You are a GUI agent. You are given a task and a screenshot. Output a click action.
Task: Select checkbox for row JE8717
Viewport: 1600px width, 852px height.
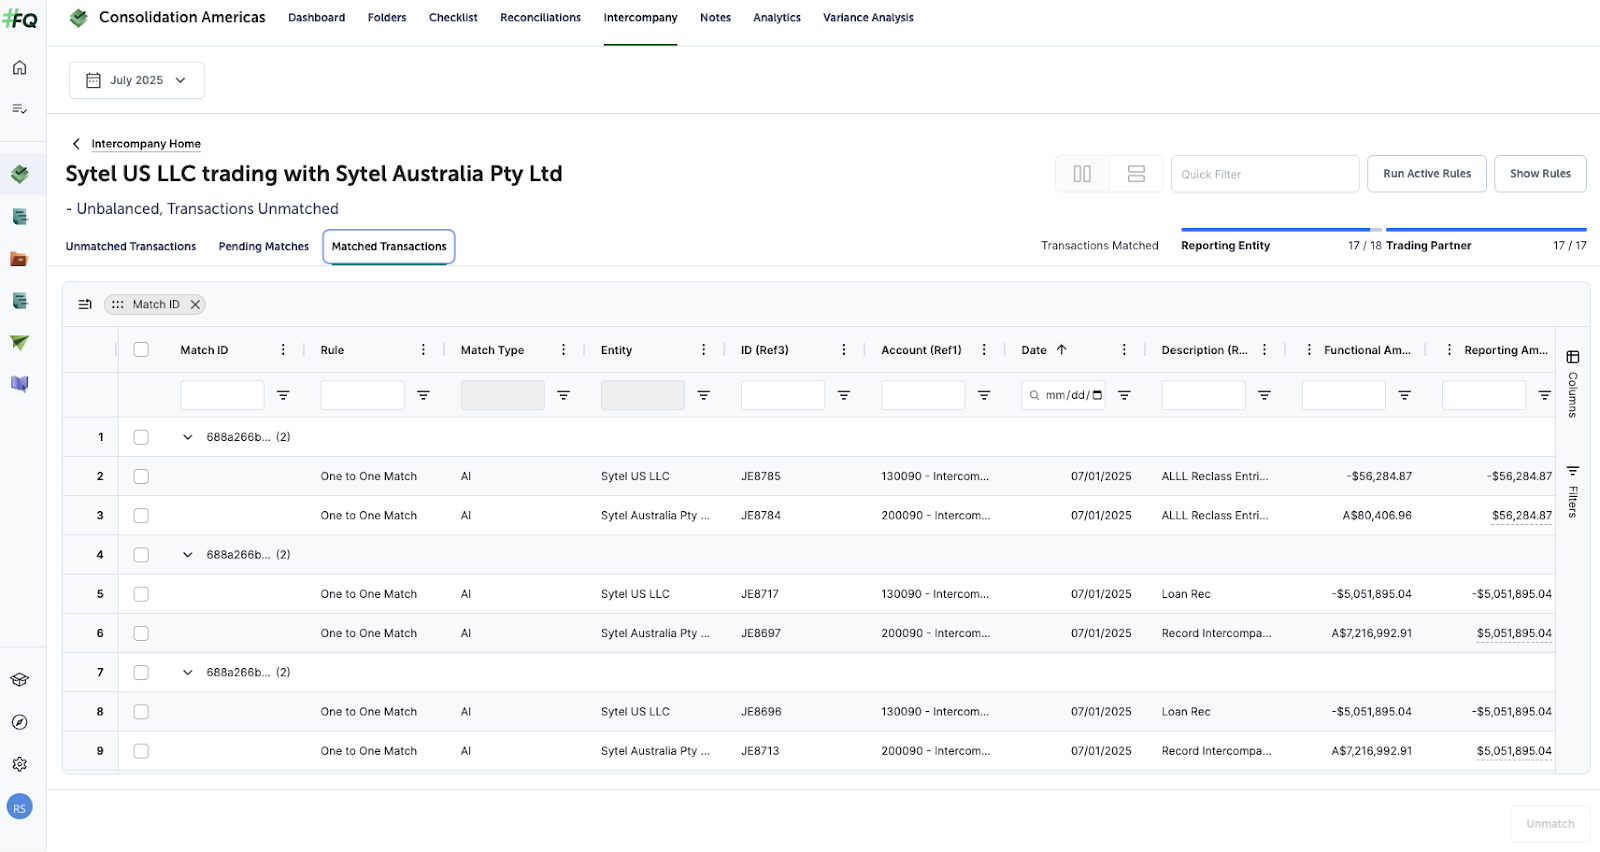point(141,594)
